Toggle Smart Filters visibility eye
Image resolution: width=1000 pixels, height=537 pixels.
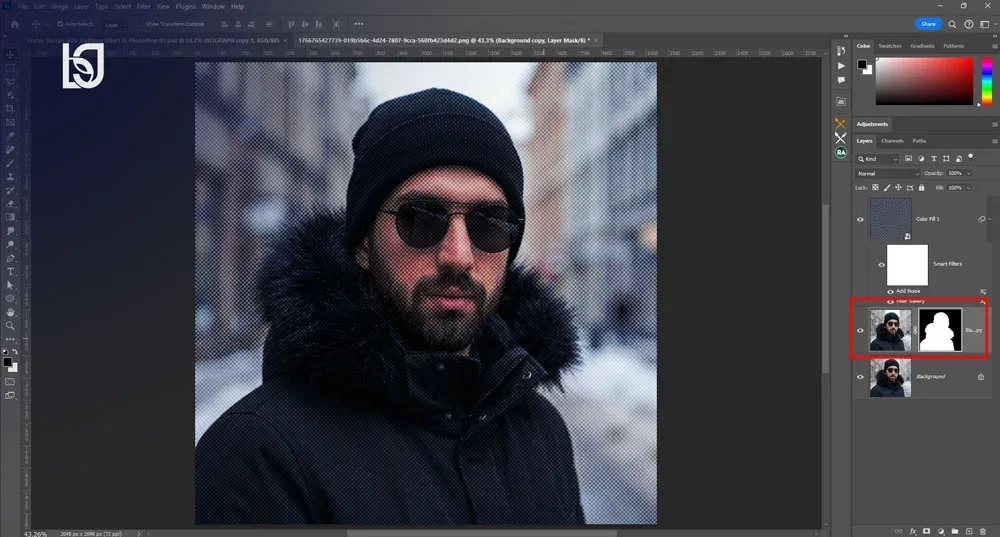(881, 265)
